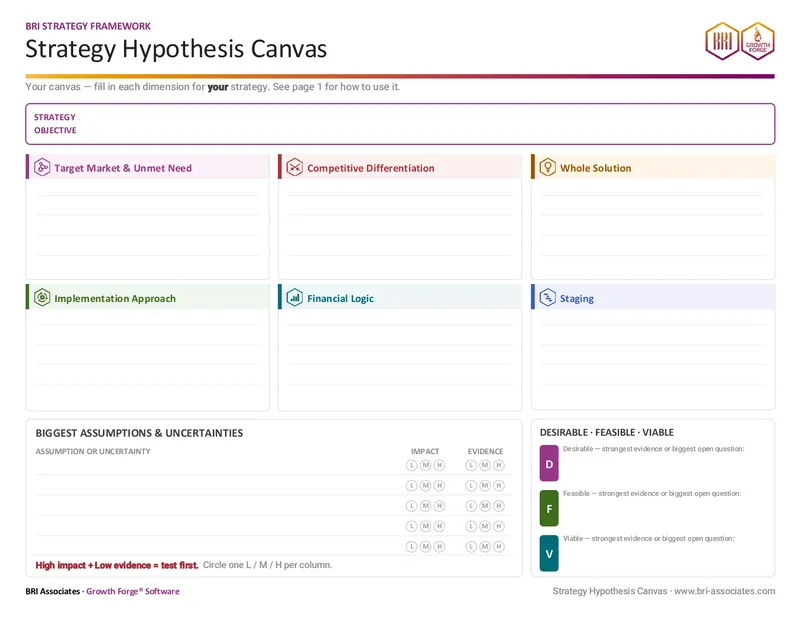Click the Implementation Approach gear icon

coord(42,298)
